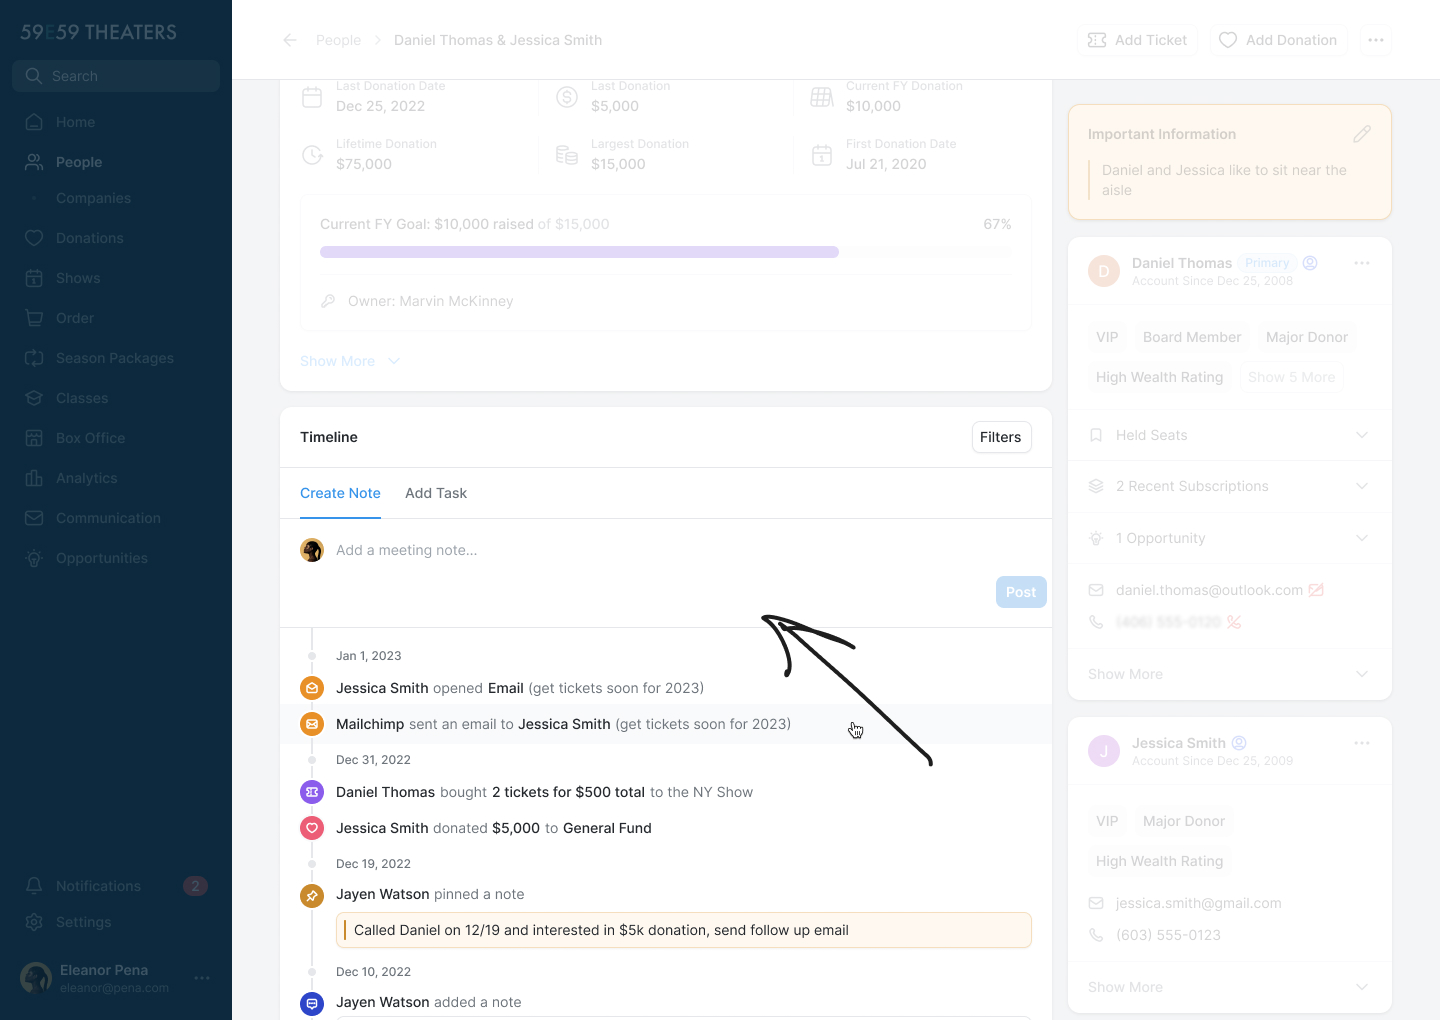Image resolution: width=1440 pixels, height=1020 pixels.
Task: Open the three-dot menu in top header
Action: (x=1376, y=40)
